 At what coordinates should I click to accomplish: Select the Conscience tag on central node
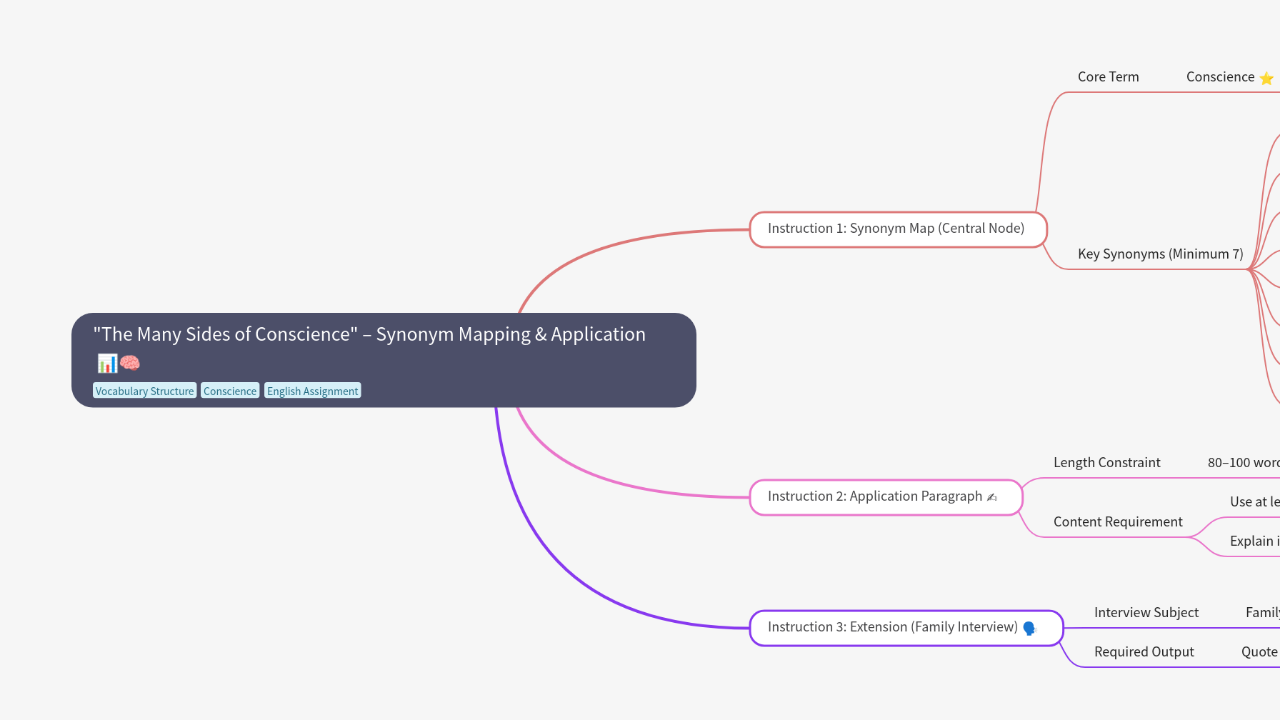pyautogui.click(x=230, y=391)
